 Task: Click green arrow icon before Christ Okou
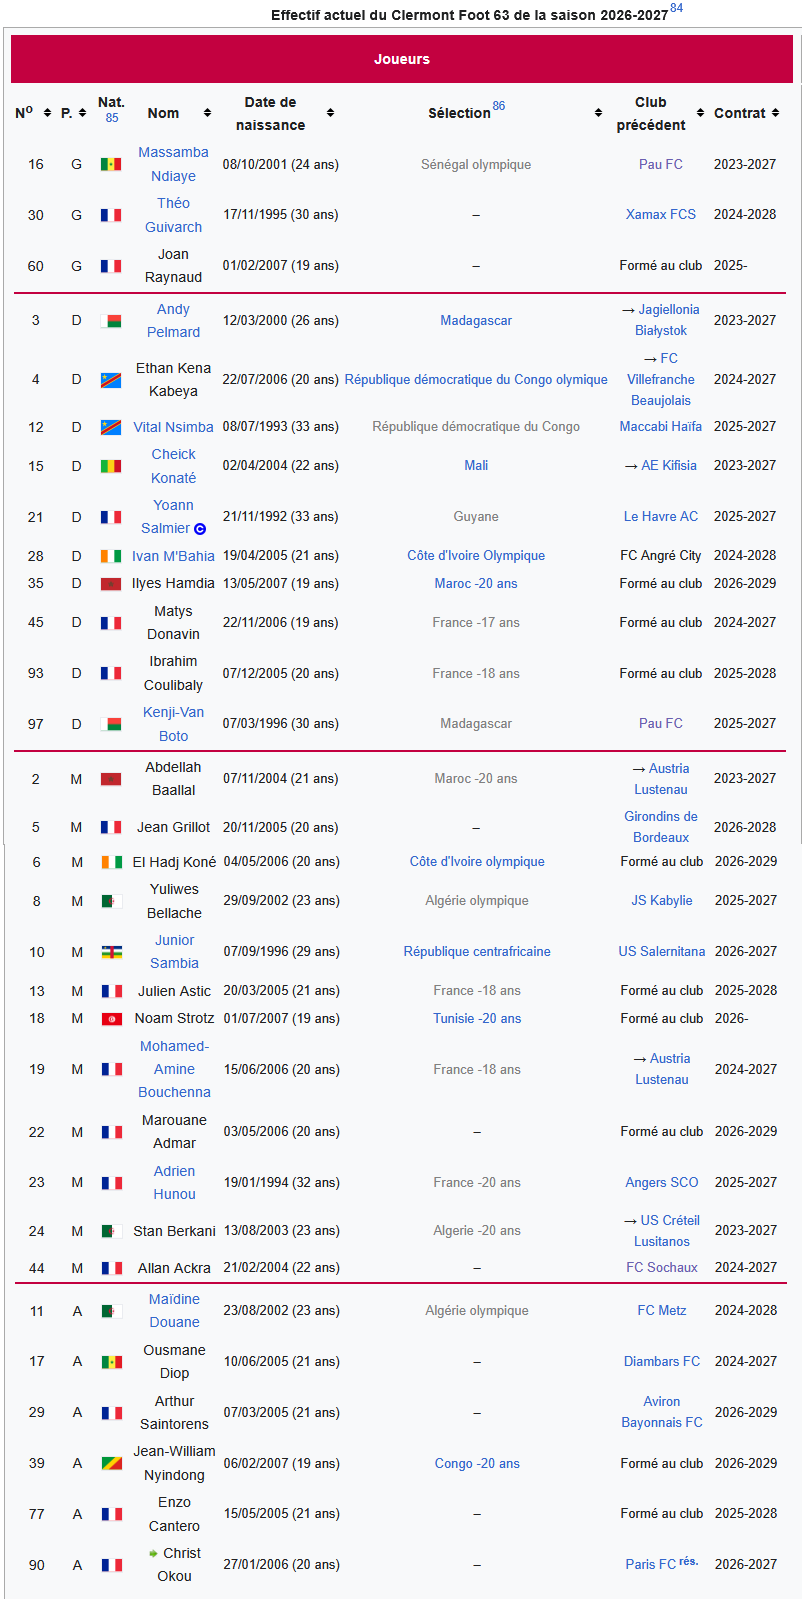153,1553
